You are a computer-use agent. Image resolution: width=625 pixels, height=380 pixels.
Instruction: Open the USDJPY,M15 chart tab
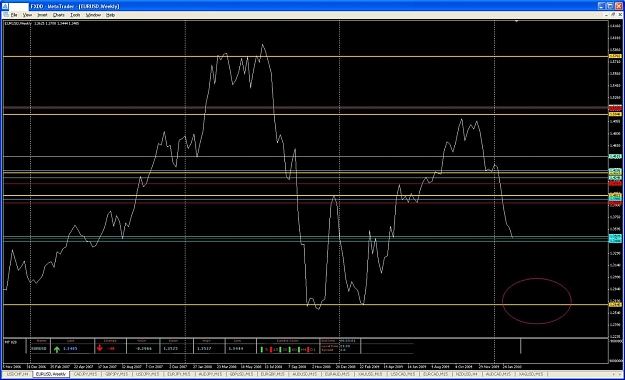[148, 374]
